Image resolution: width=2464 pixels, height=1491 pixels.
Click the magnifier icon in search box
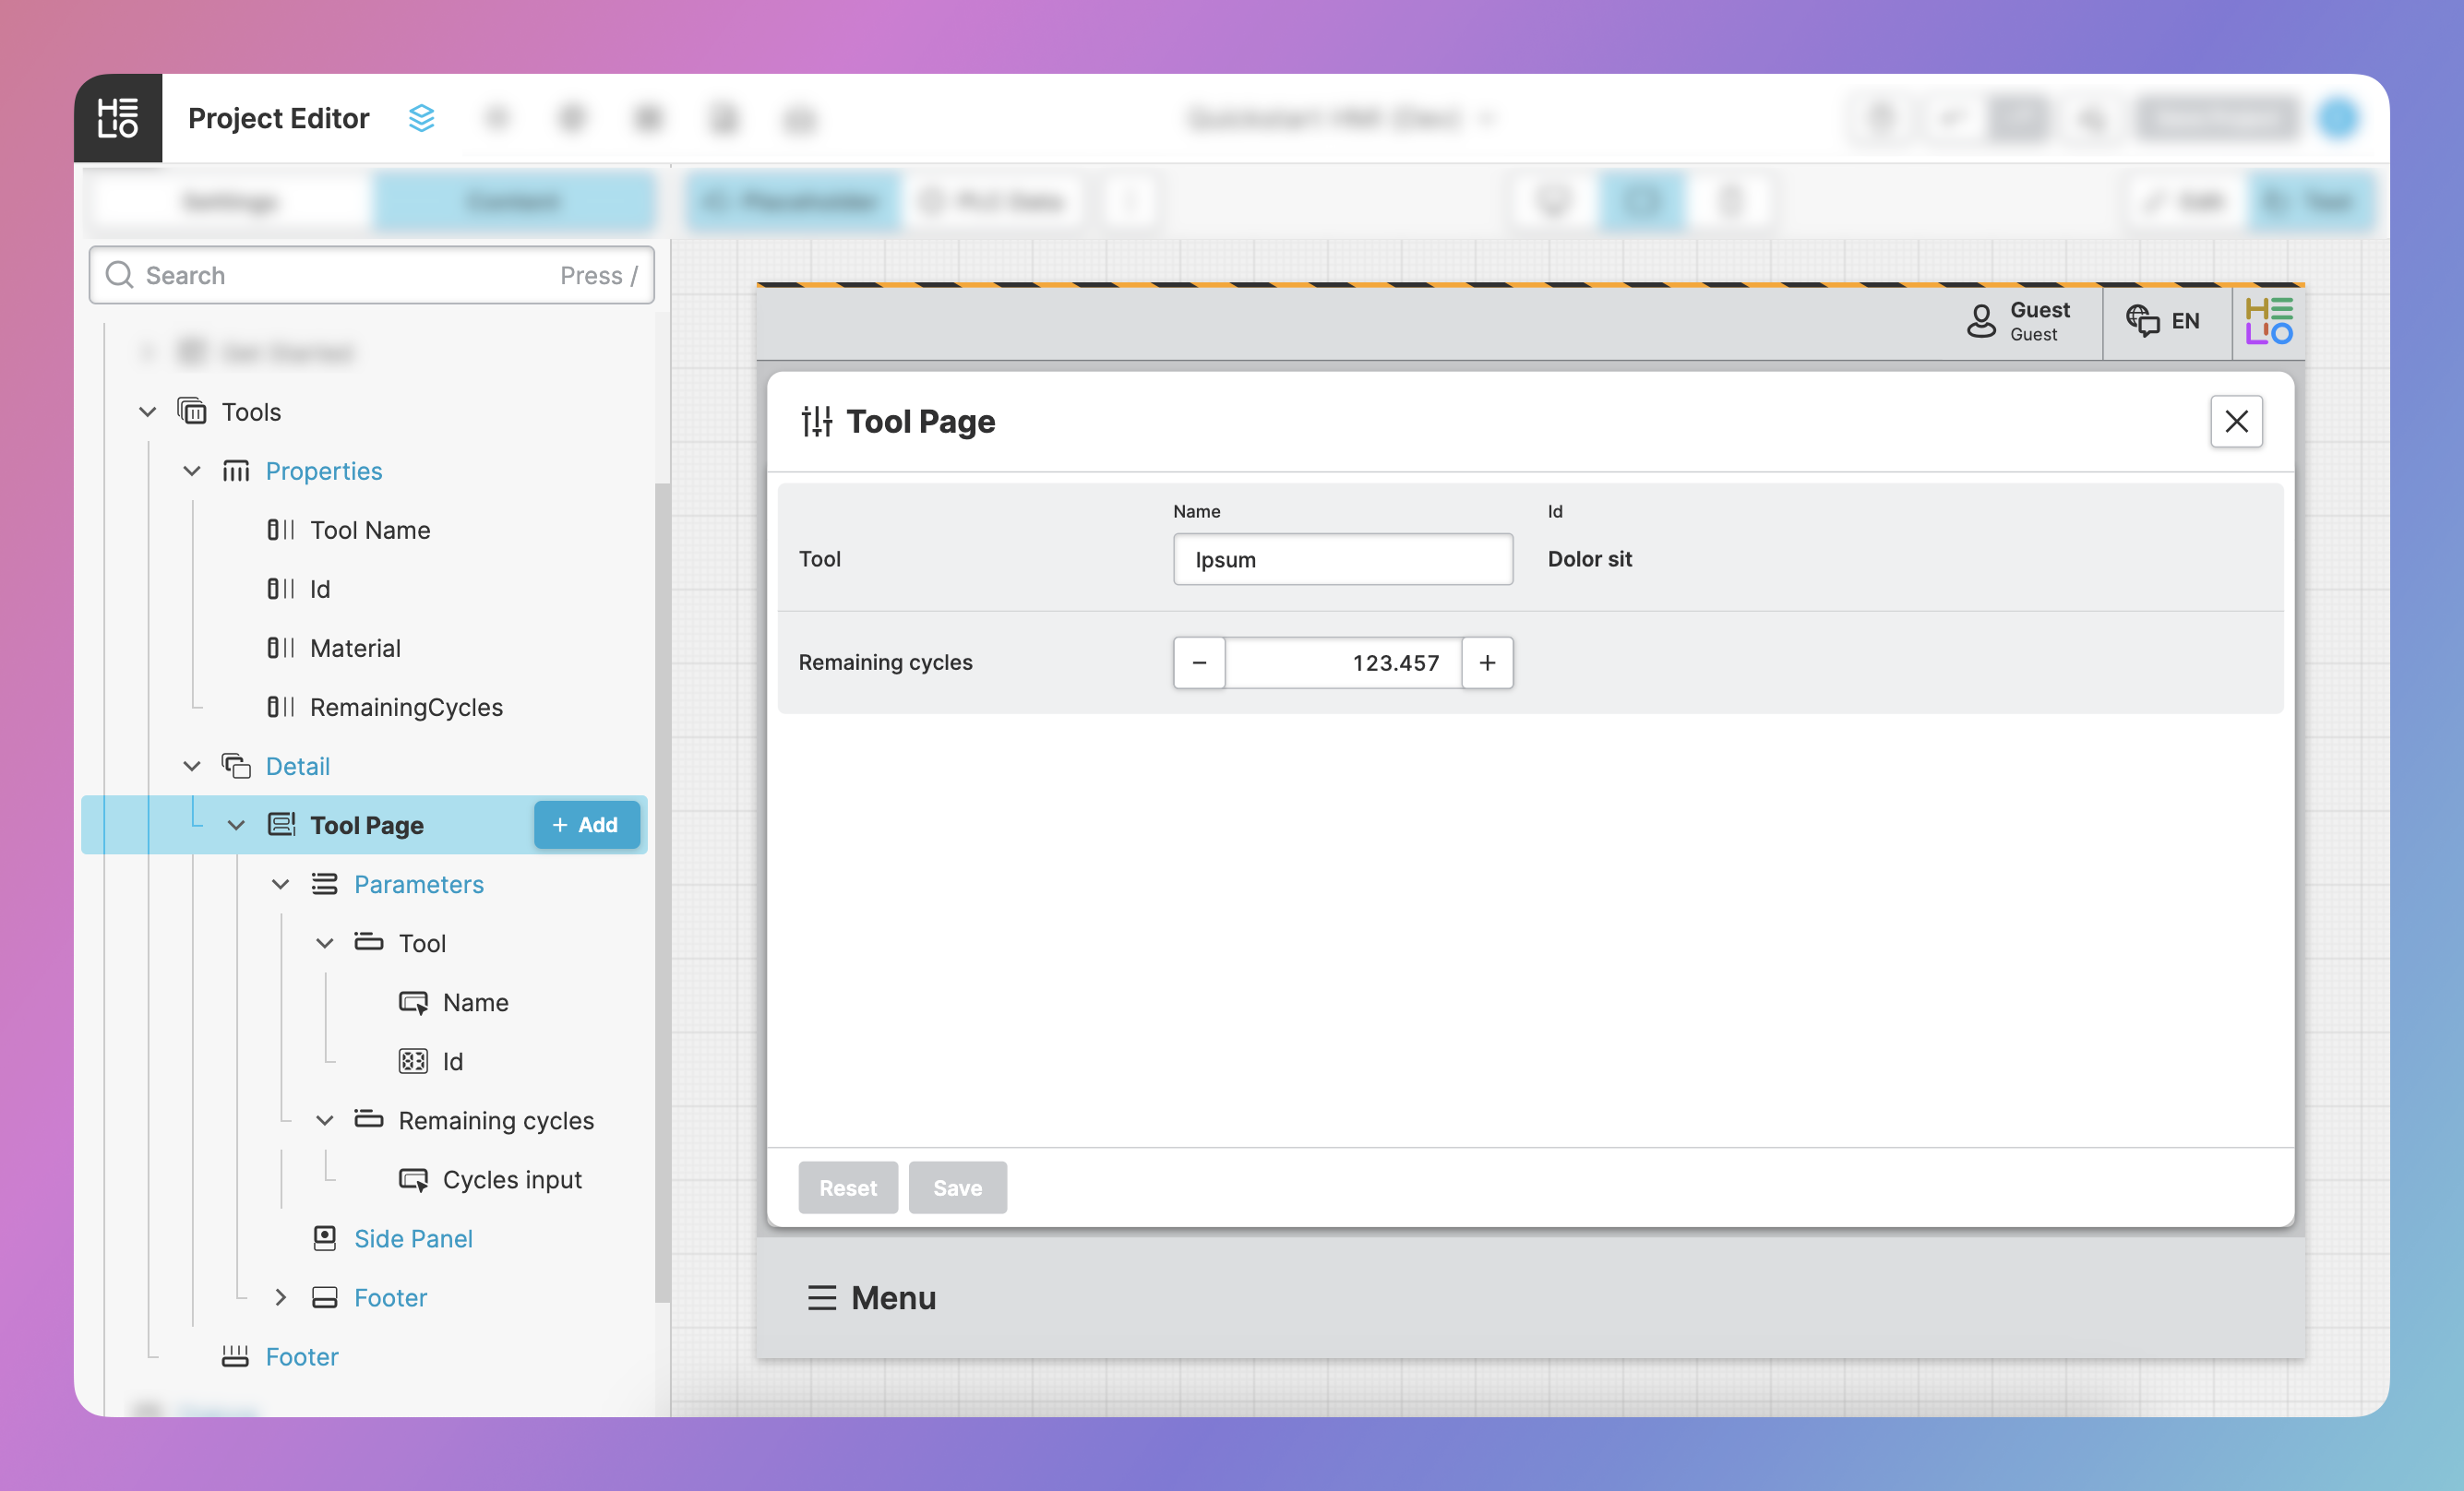(x=120, y=275)
